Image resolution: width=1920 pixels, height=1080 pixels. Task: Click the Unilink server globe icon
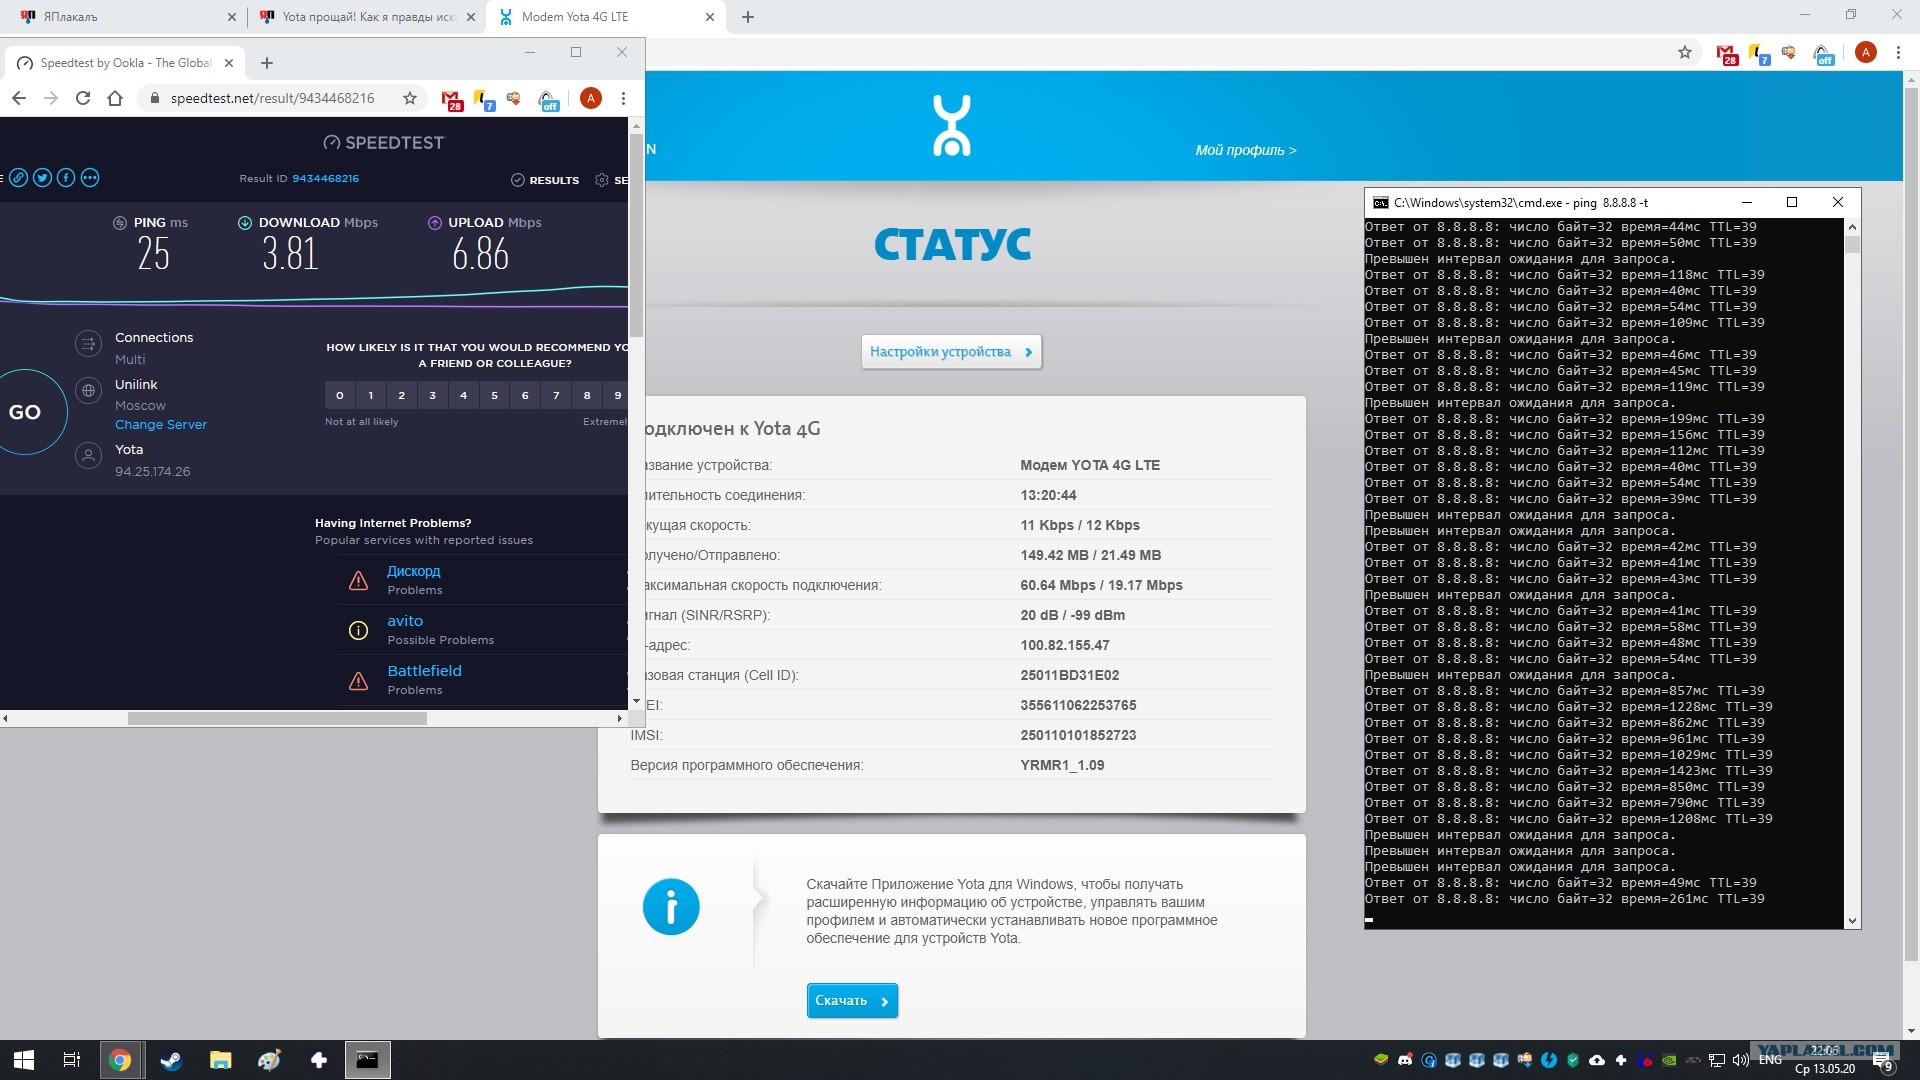[x=89, y=391]
